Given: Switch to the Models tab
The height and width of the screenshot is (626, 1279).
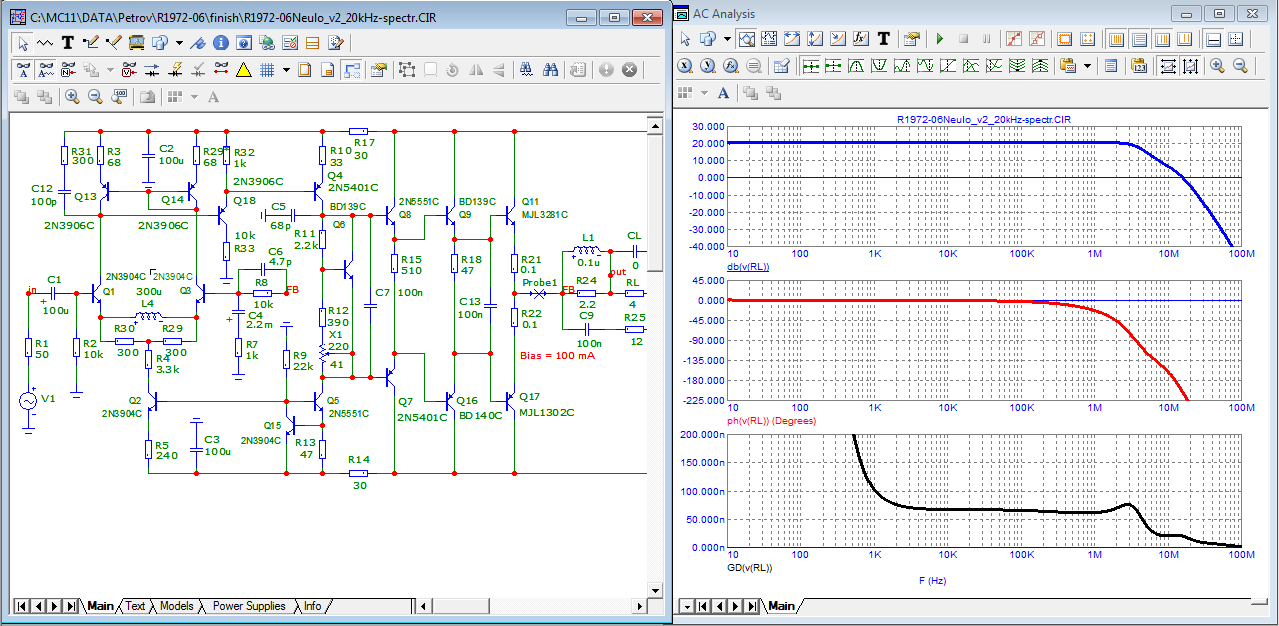Looking at the screenshot, I should tap(176, 606).
